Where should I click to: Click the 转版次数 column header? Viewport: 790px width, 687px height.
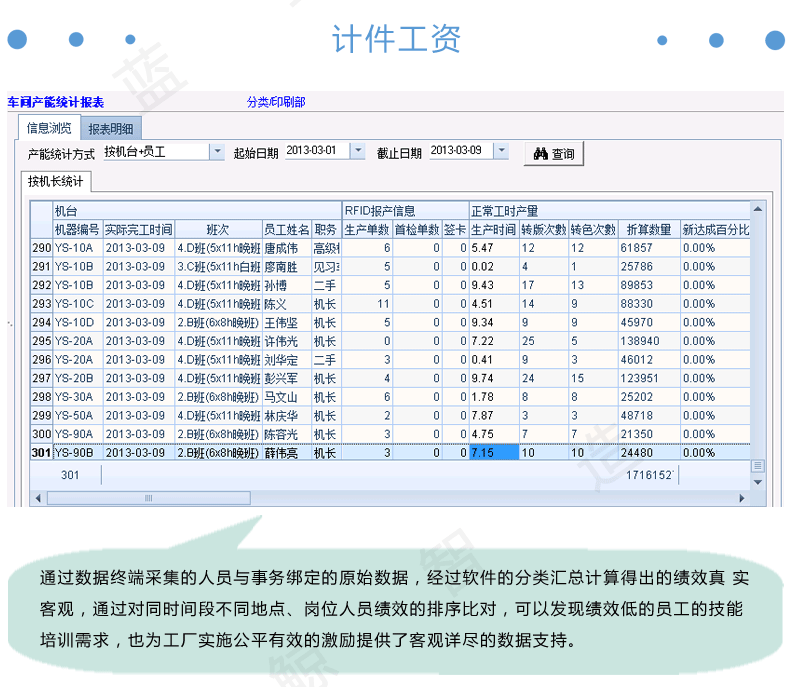[x=544, y=230]
